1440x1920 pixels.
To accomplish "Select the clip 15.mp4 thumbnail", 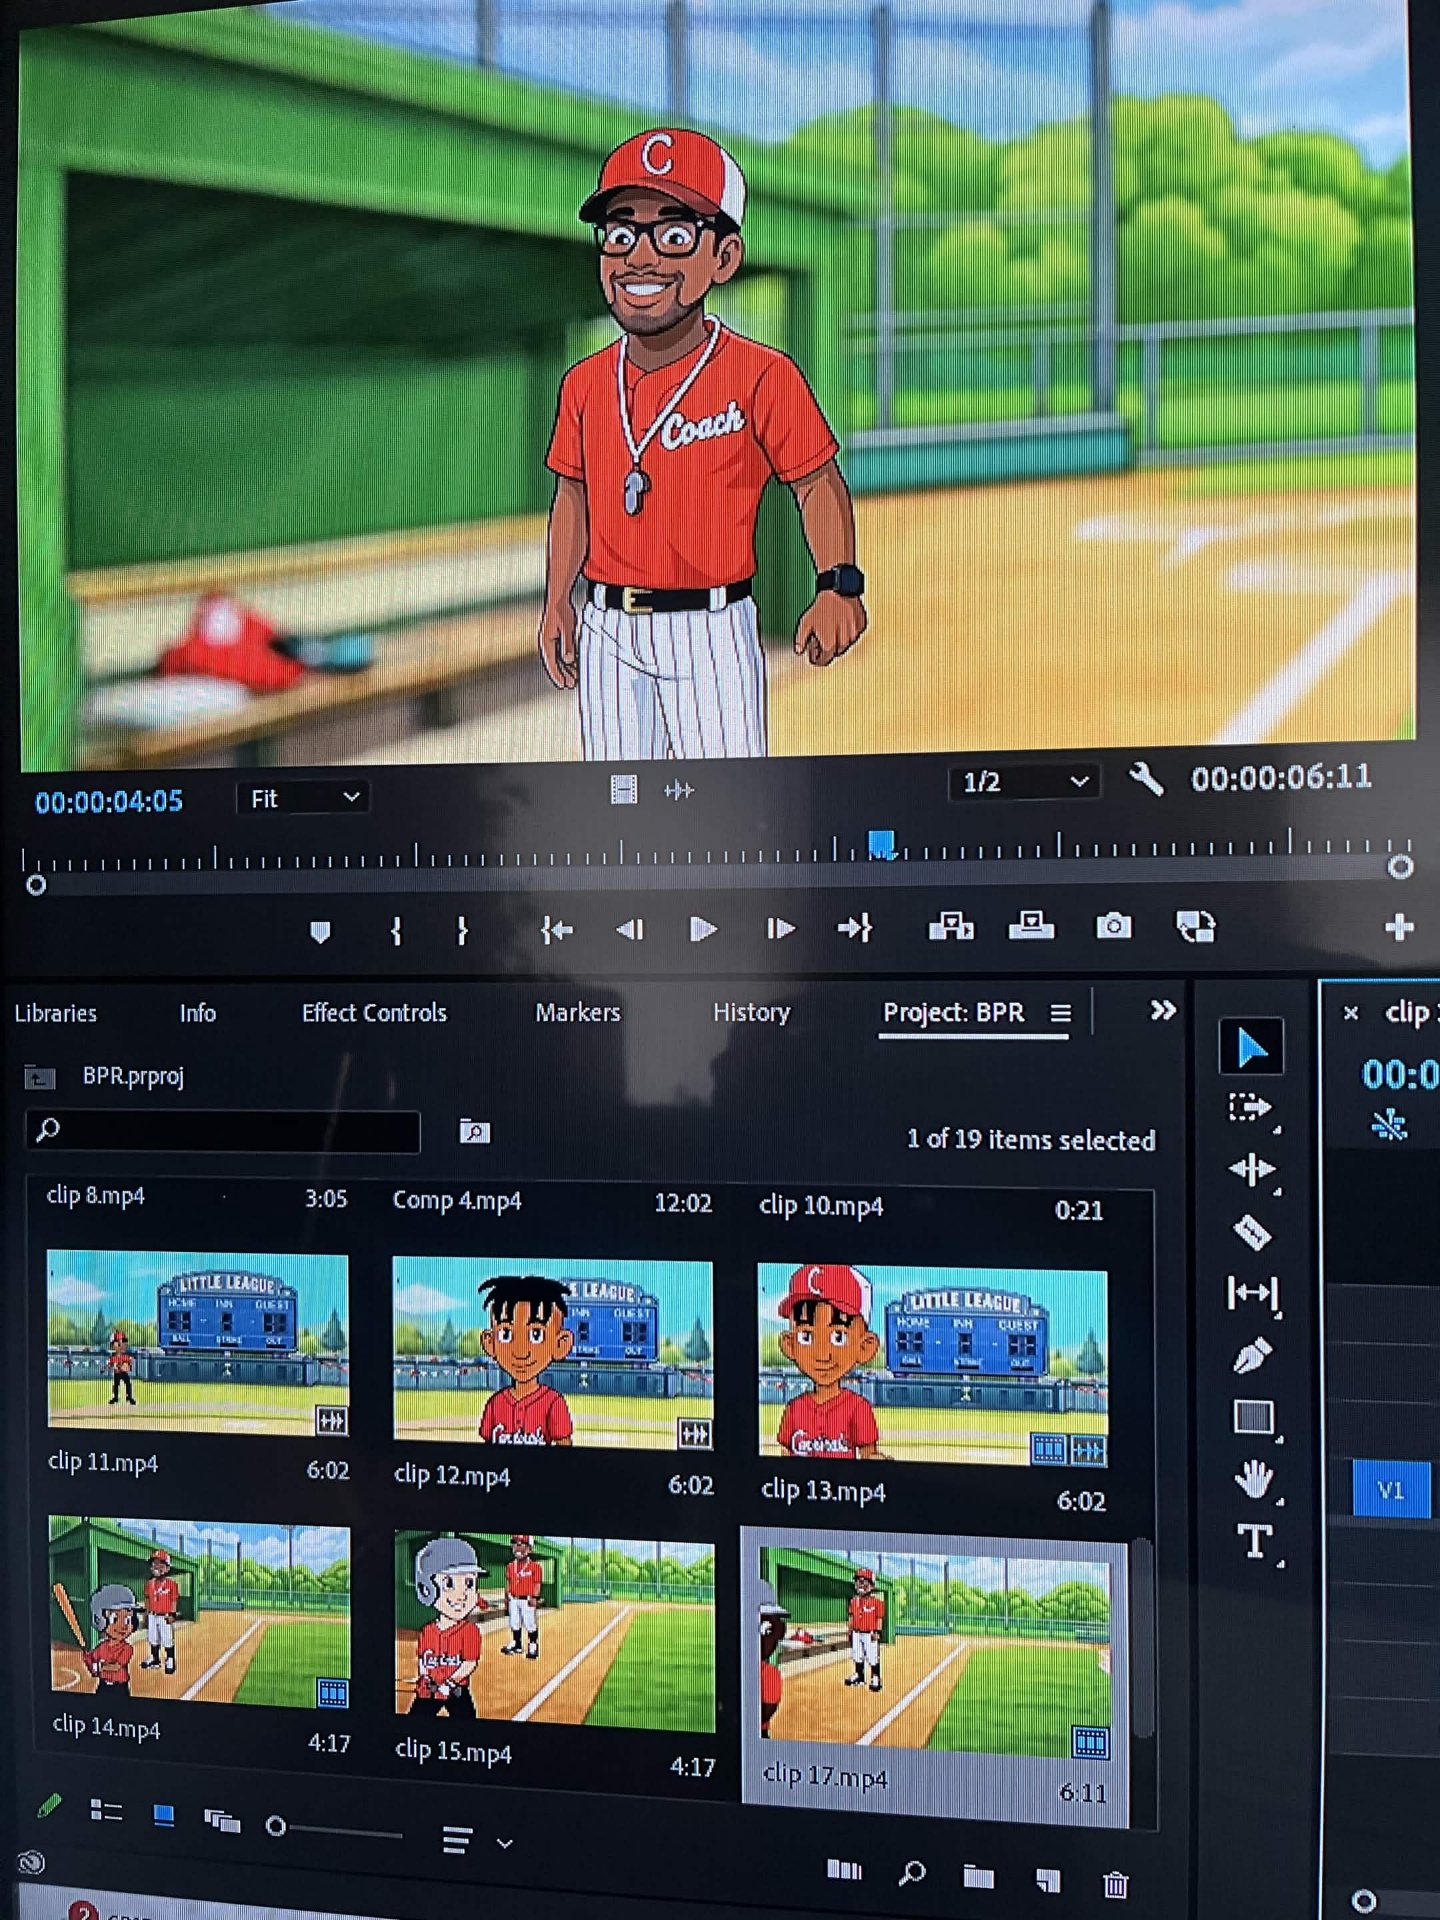I will 555,1631.
